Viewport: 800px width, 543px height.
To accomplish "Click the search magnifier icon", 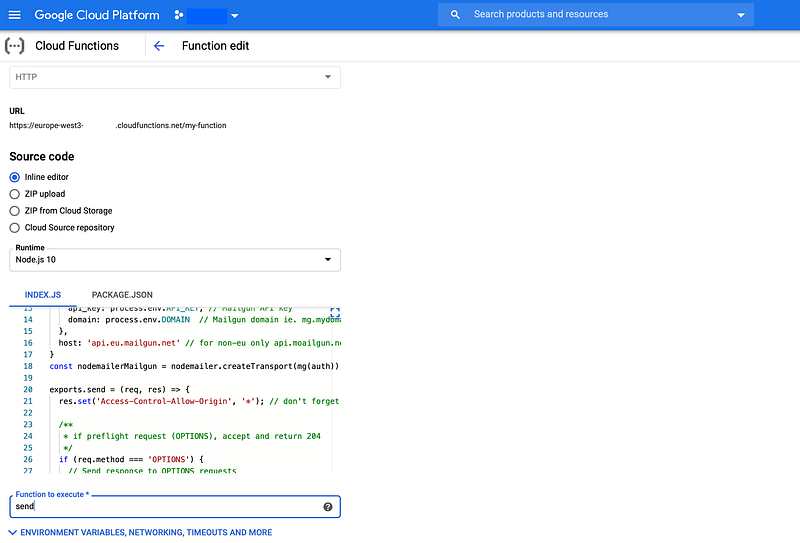I will (x=455, y=15).
